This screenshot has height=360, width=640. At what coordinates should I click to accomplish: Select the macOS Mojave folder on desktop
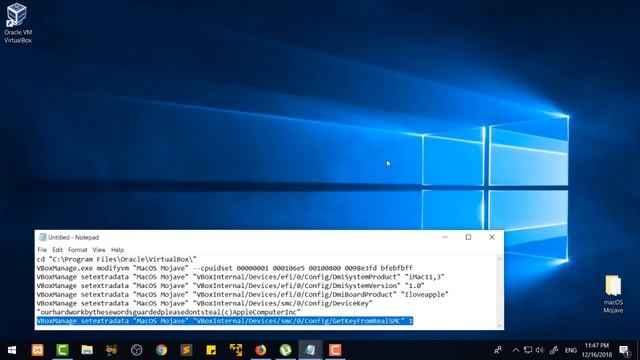pos(613,294)
